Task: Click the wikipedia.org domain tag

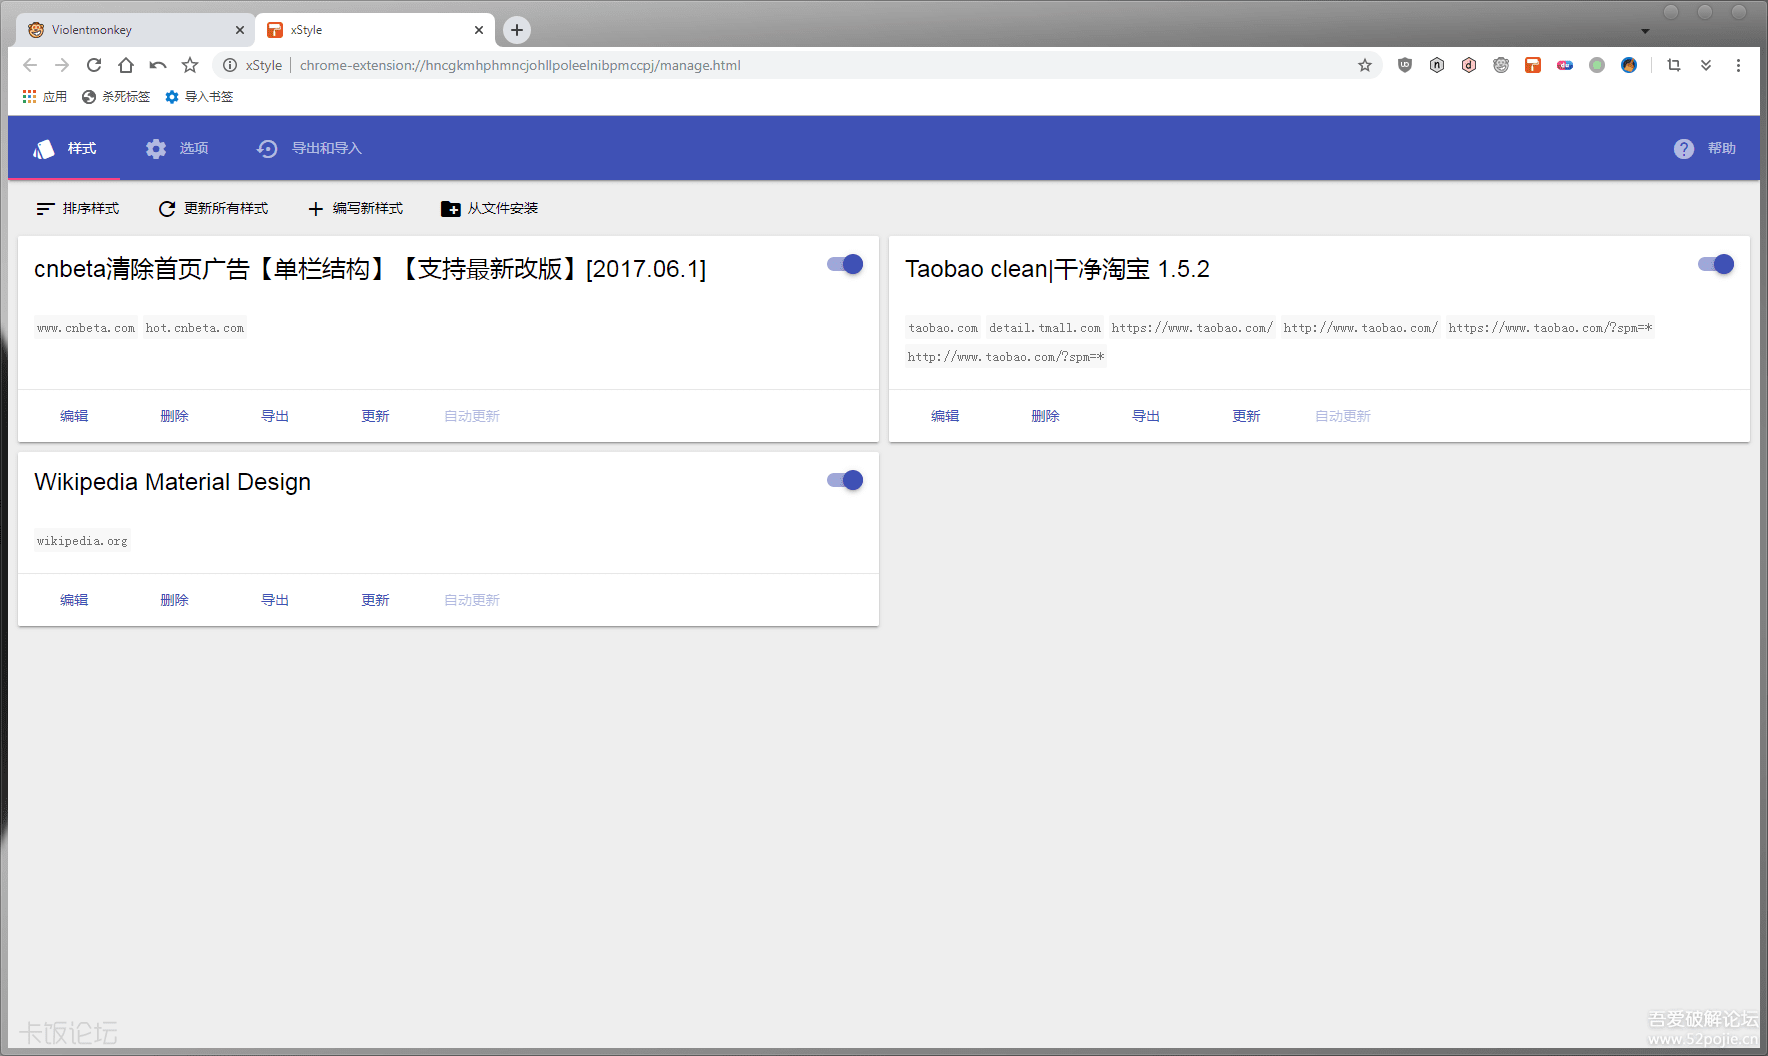Action: pos(82,541)
